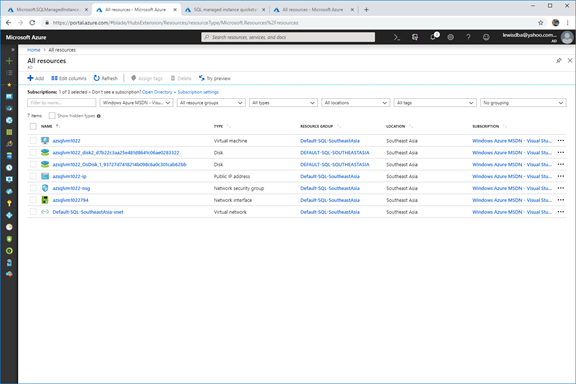The height and width of the screenshot is (384, 576).
Task: Click the clock icon in sidebar
Action: (x=9, y=168)
